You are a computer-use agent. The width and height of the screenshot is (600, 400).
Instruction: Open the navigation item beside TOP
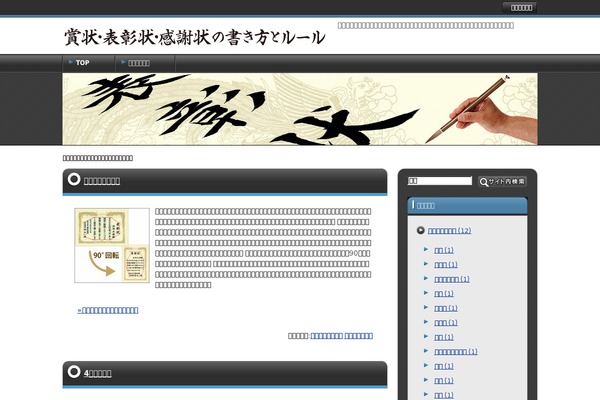pyautogui.click(x=139, y=63)
